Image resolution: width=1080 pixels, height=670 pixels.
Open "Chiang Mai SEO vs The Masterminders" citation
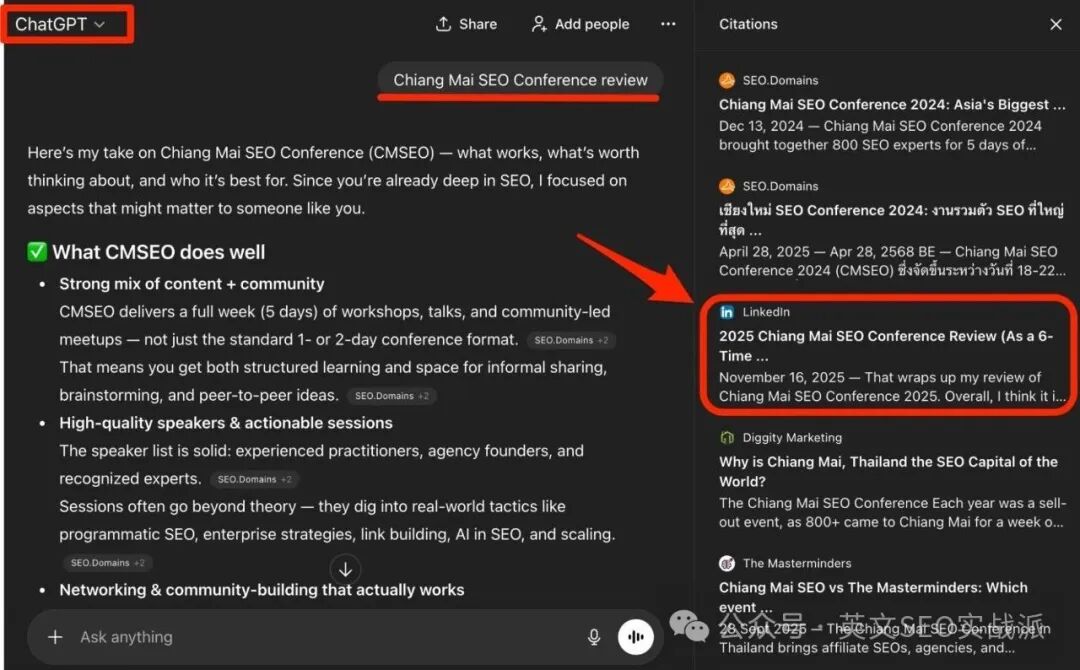coord(873,596)
